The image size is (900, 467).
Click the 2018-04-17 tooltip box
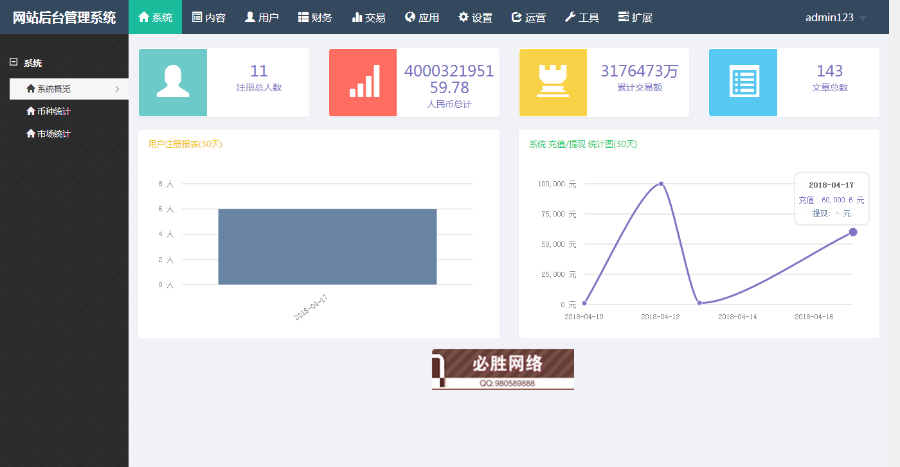pos(832,199)
